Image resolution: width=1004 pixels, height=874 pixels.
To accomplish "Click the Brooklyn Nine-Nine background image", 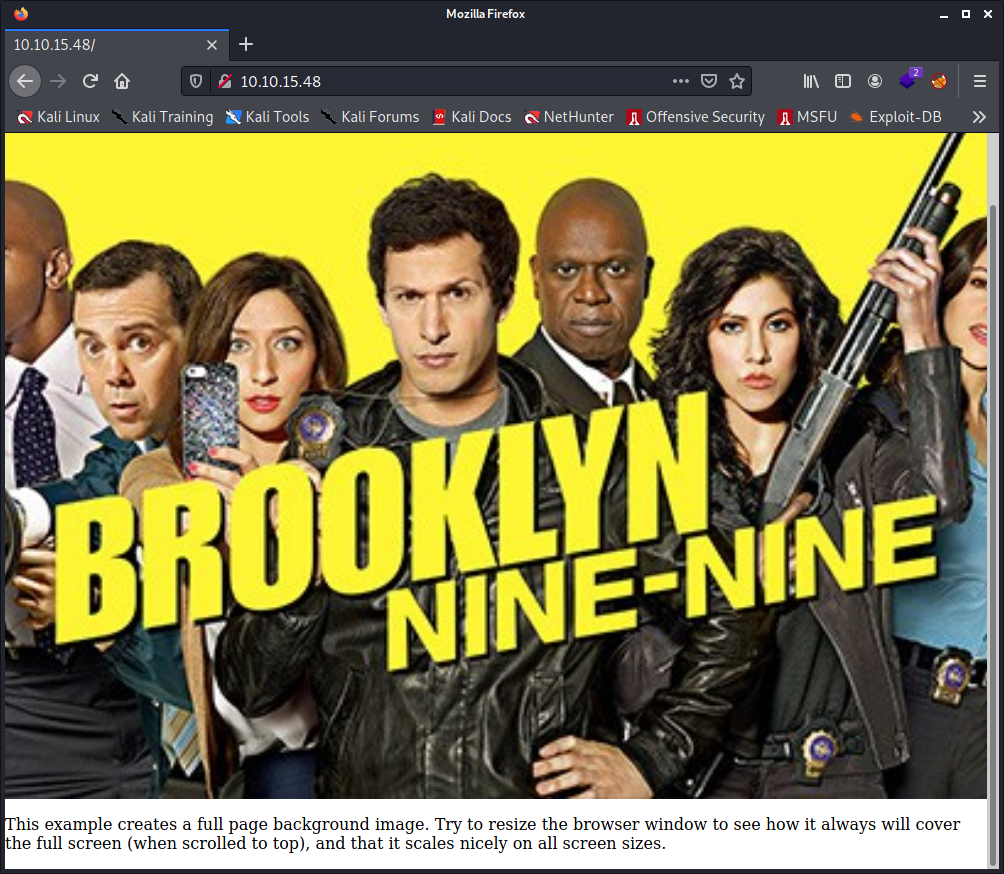I will click(496, 465).
